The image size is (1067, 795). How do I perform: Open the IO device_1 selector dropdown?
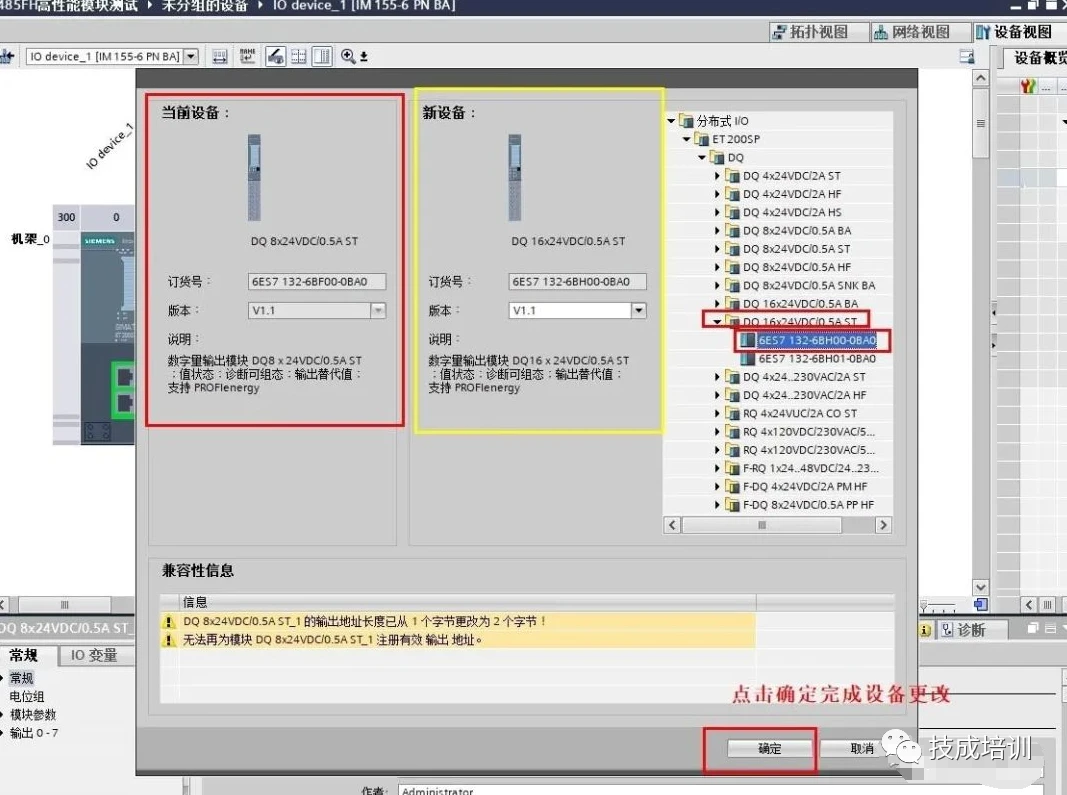pos(191,57)
